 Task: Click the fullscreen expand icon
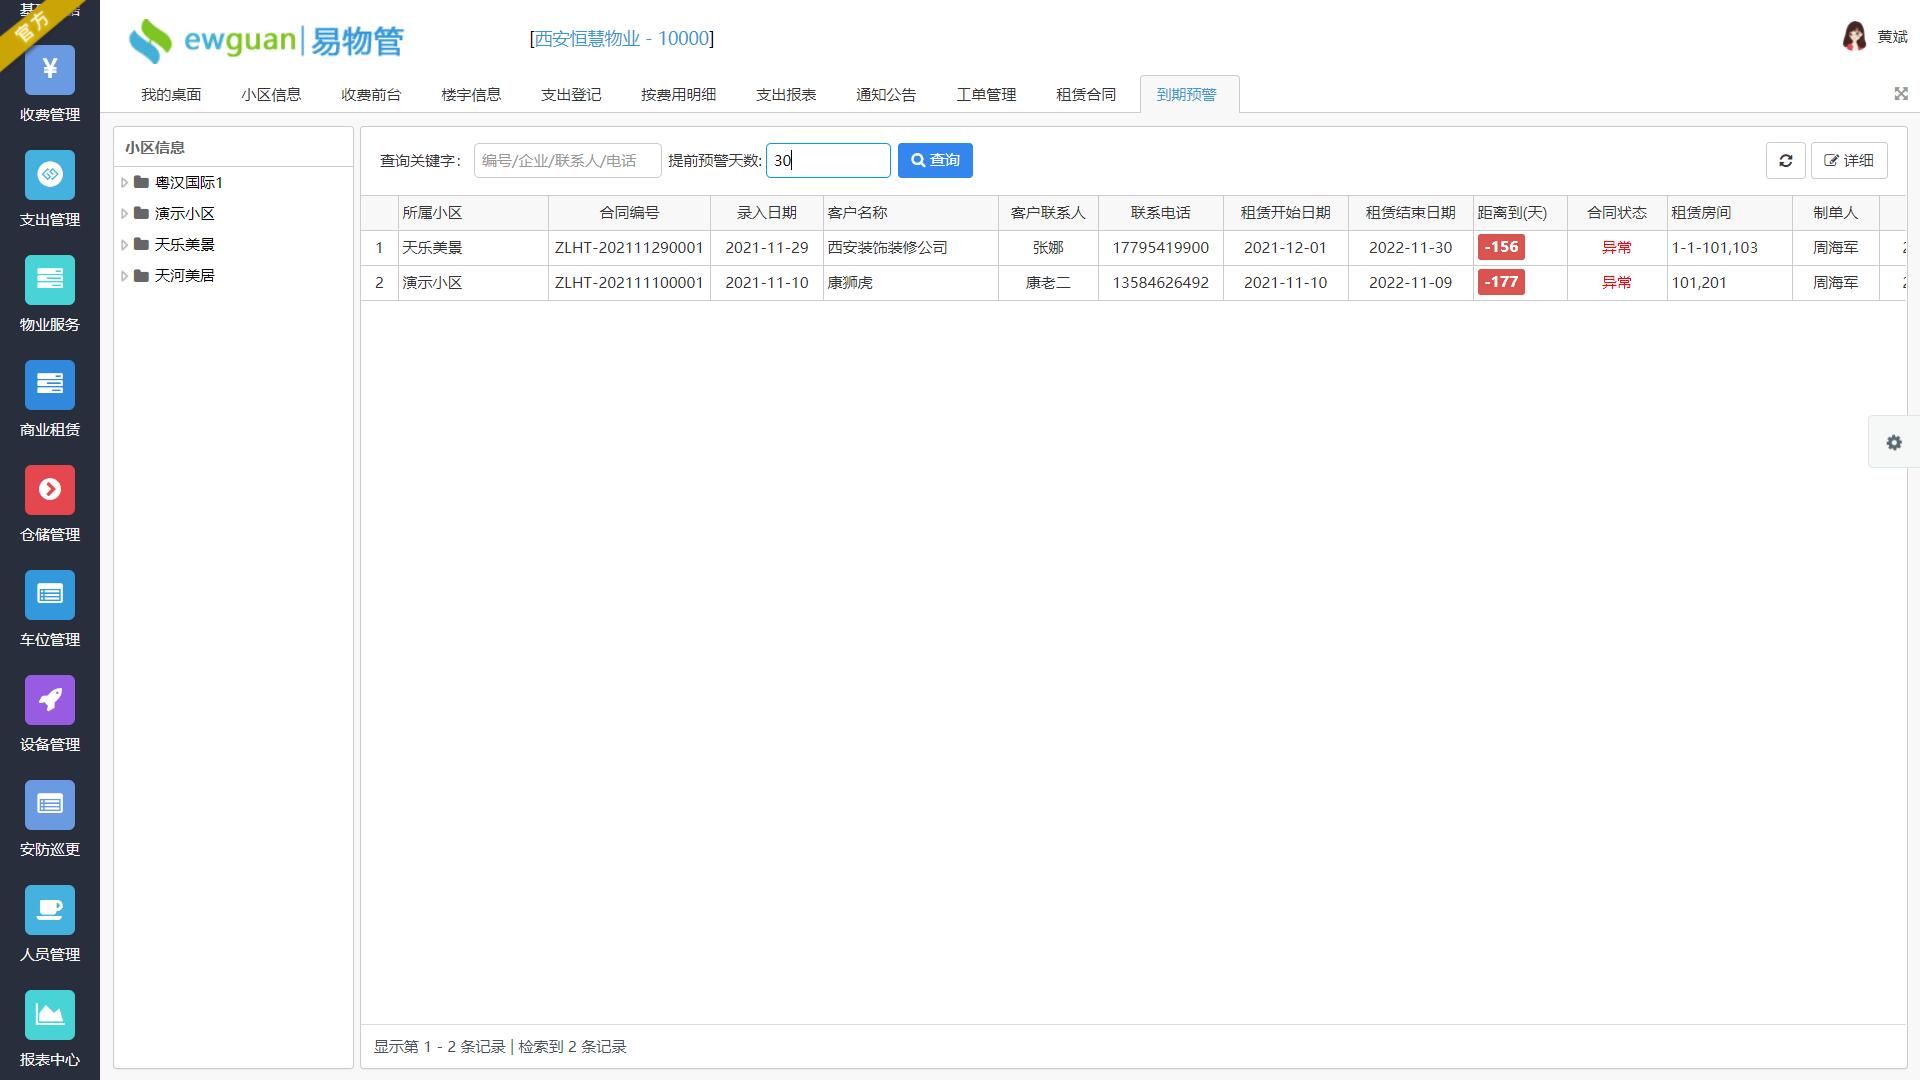coord(1900,94)
